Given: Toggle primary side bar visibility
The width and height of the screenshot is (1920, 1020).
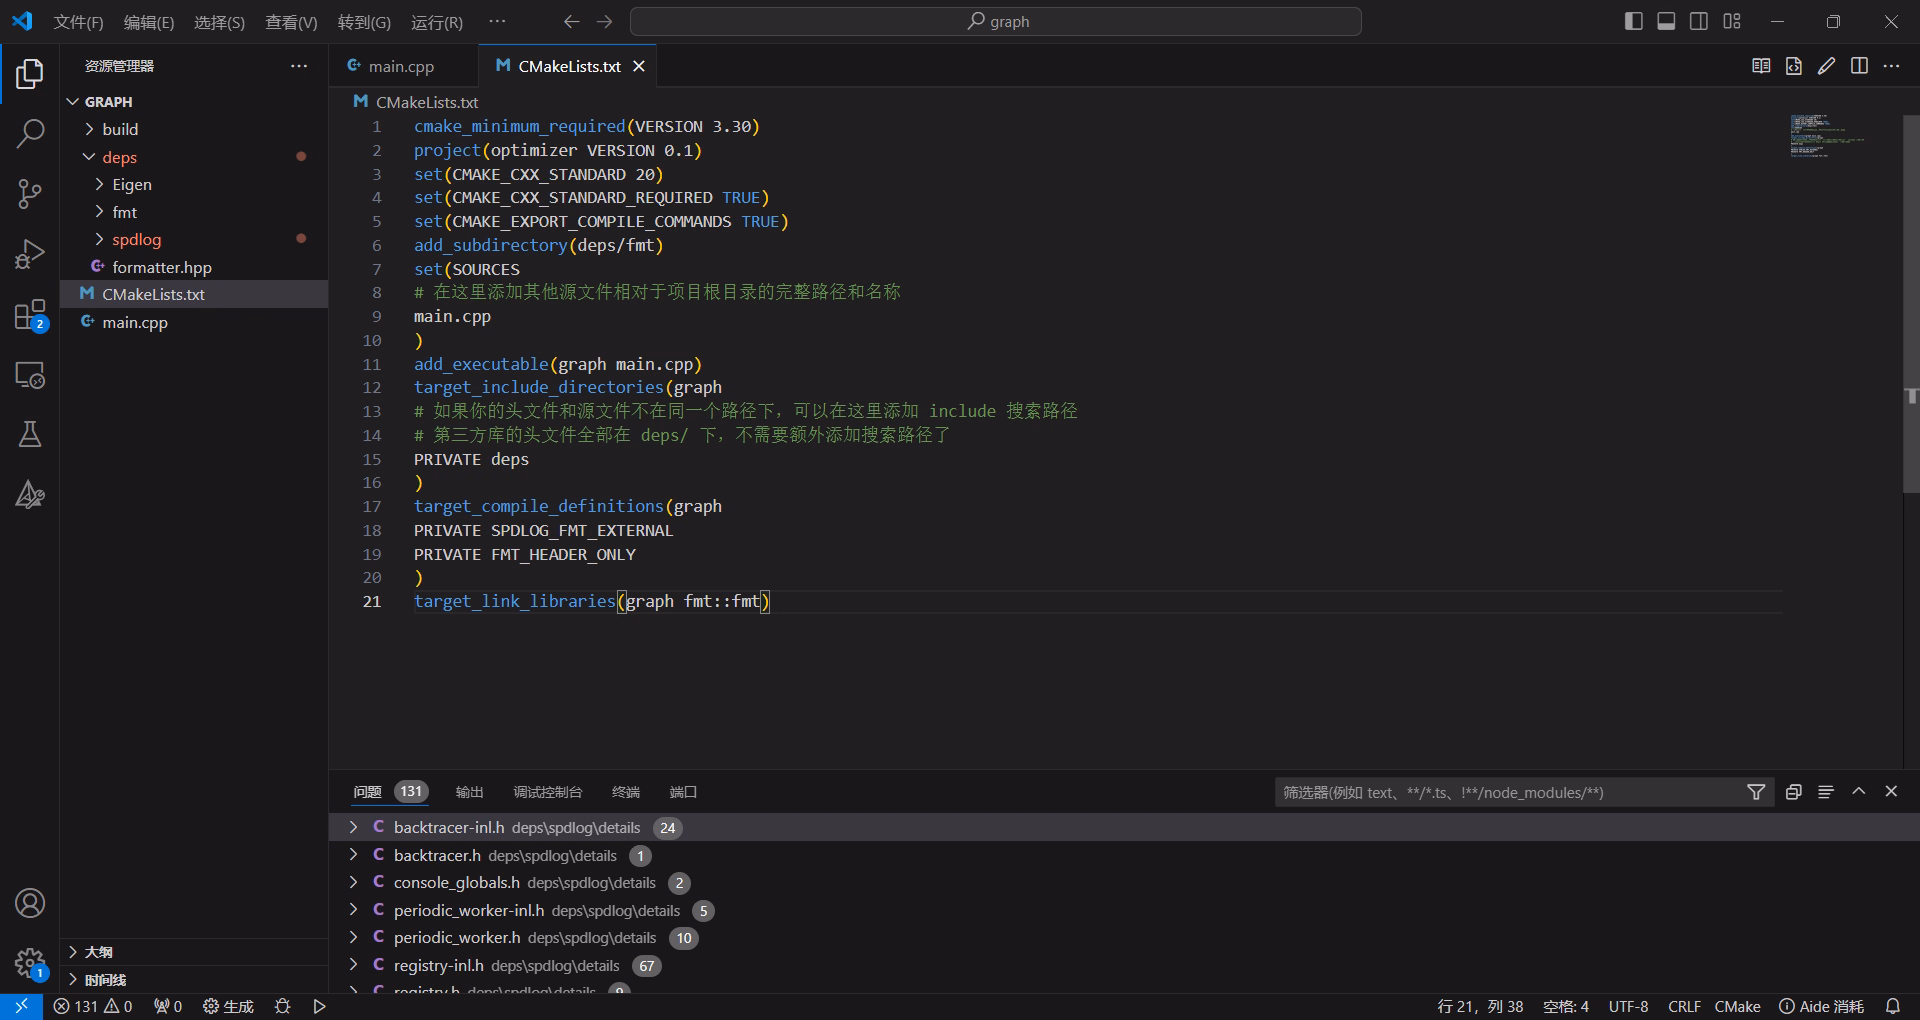Looking at the screenshot, I should [1634, 21].
